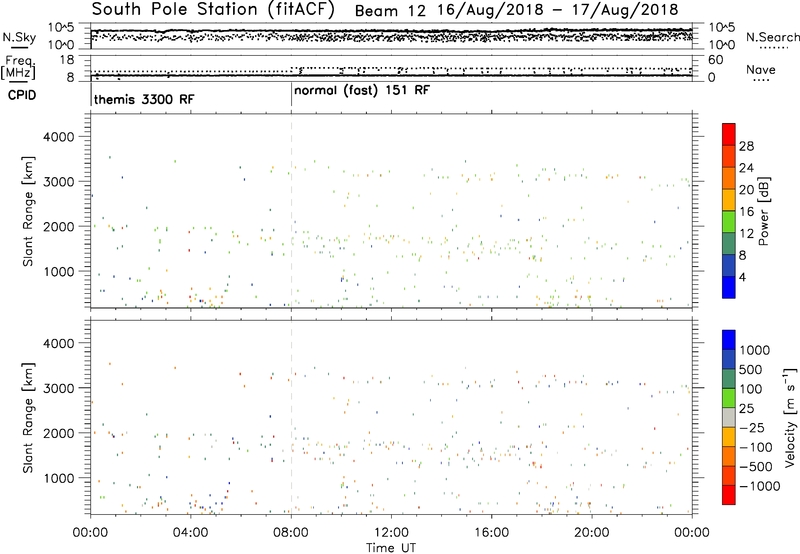Click the '28' tick label on the Power colorbar
The image size is (800, 554).
click(x=746, y=146)
